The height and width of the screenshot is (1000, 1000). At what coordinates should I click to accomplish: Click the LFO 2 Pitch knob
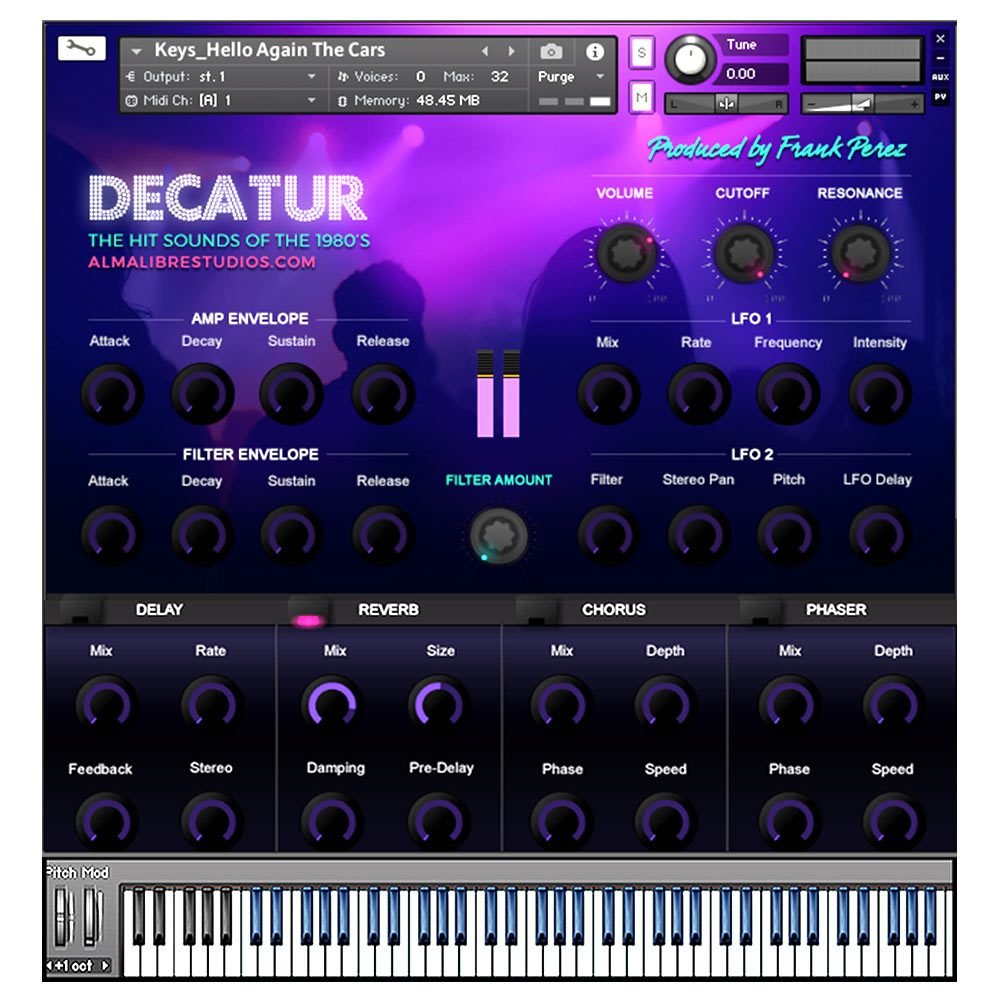coord(788,534)
